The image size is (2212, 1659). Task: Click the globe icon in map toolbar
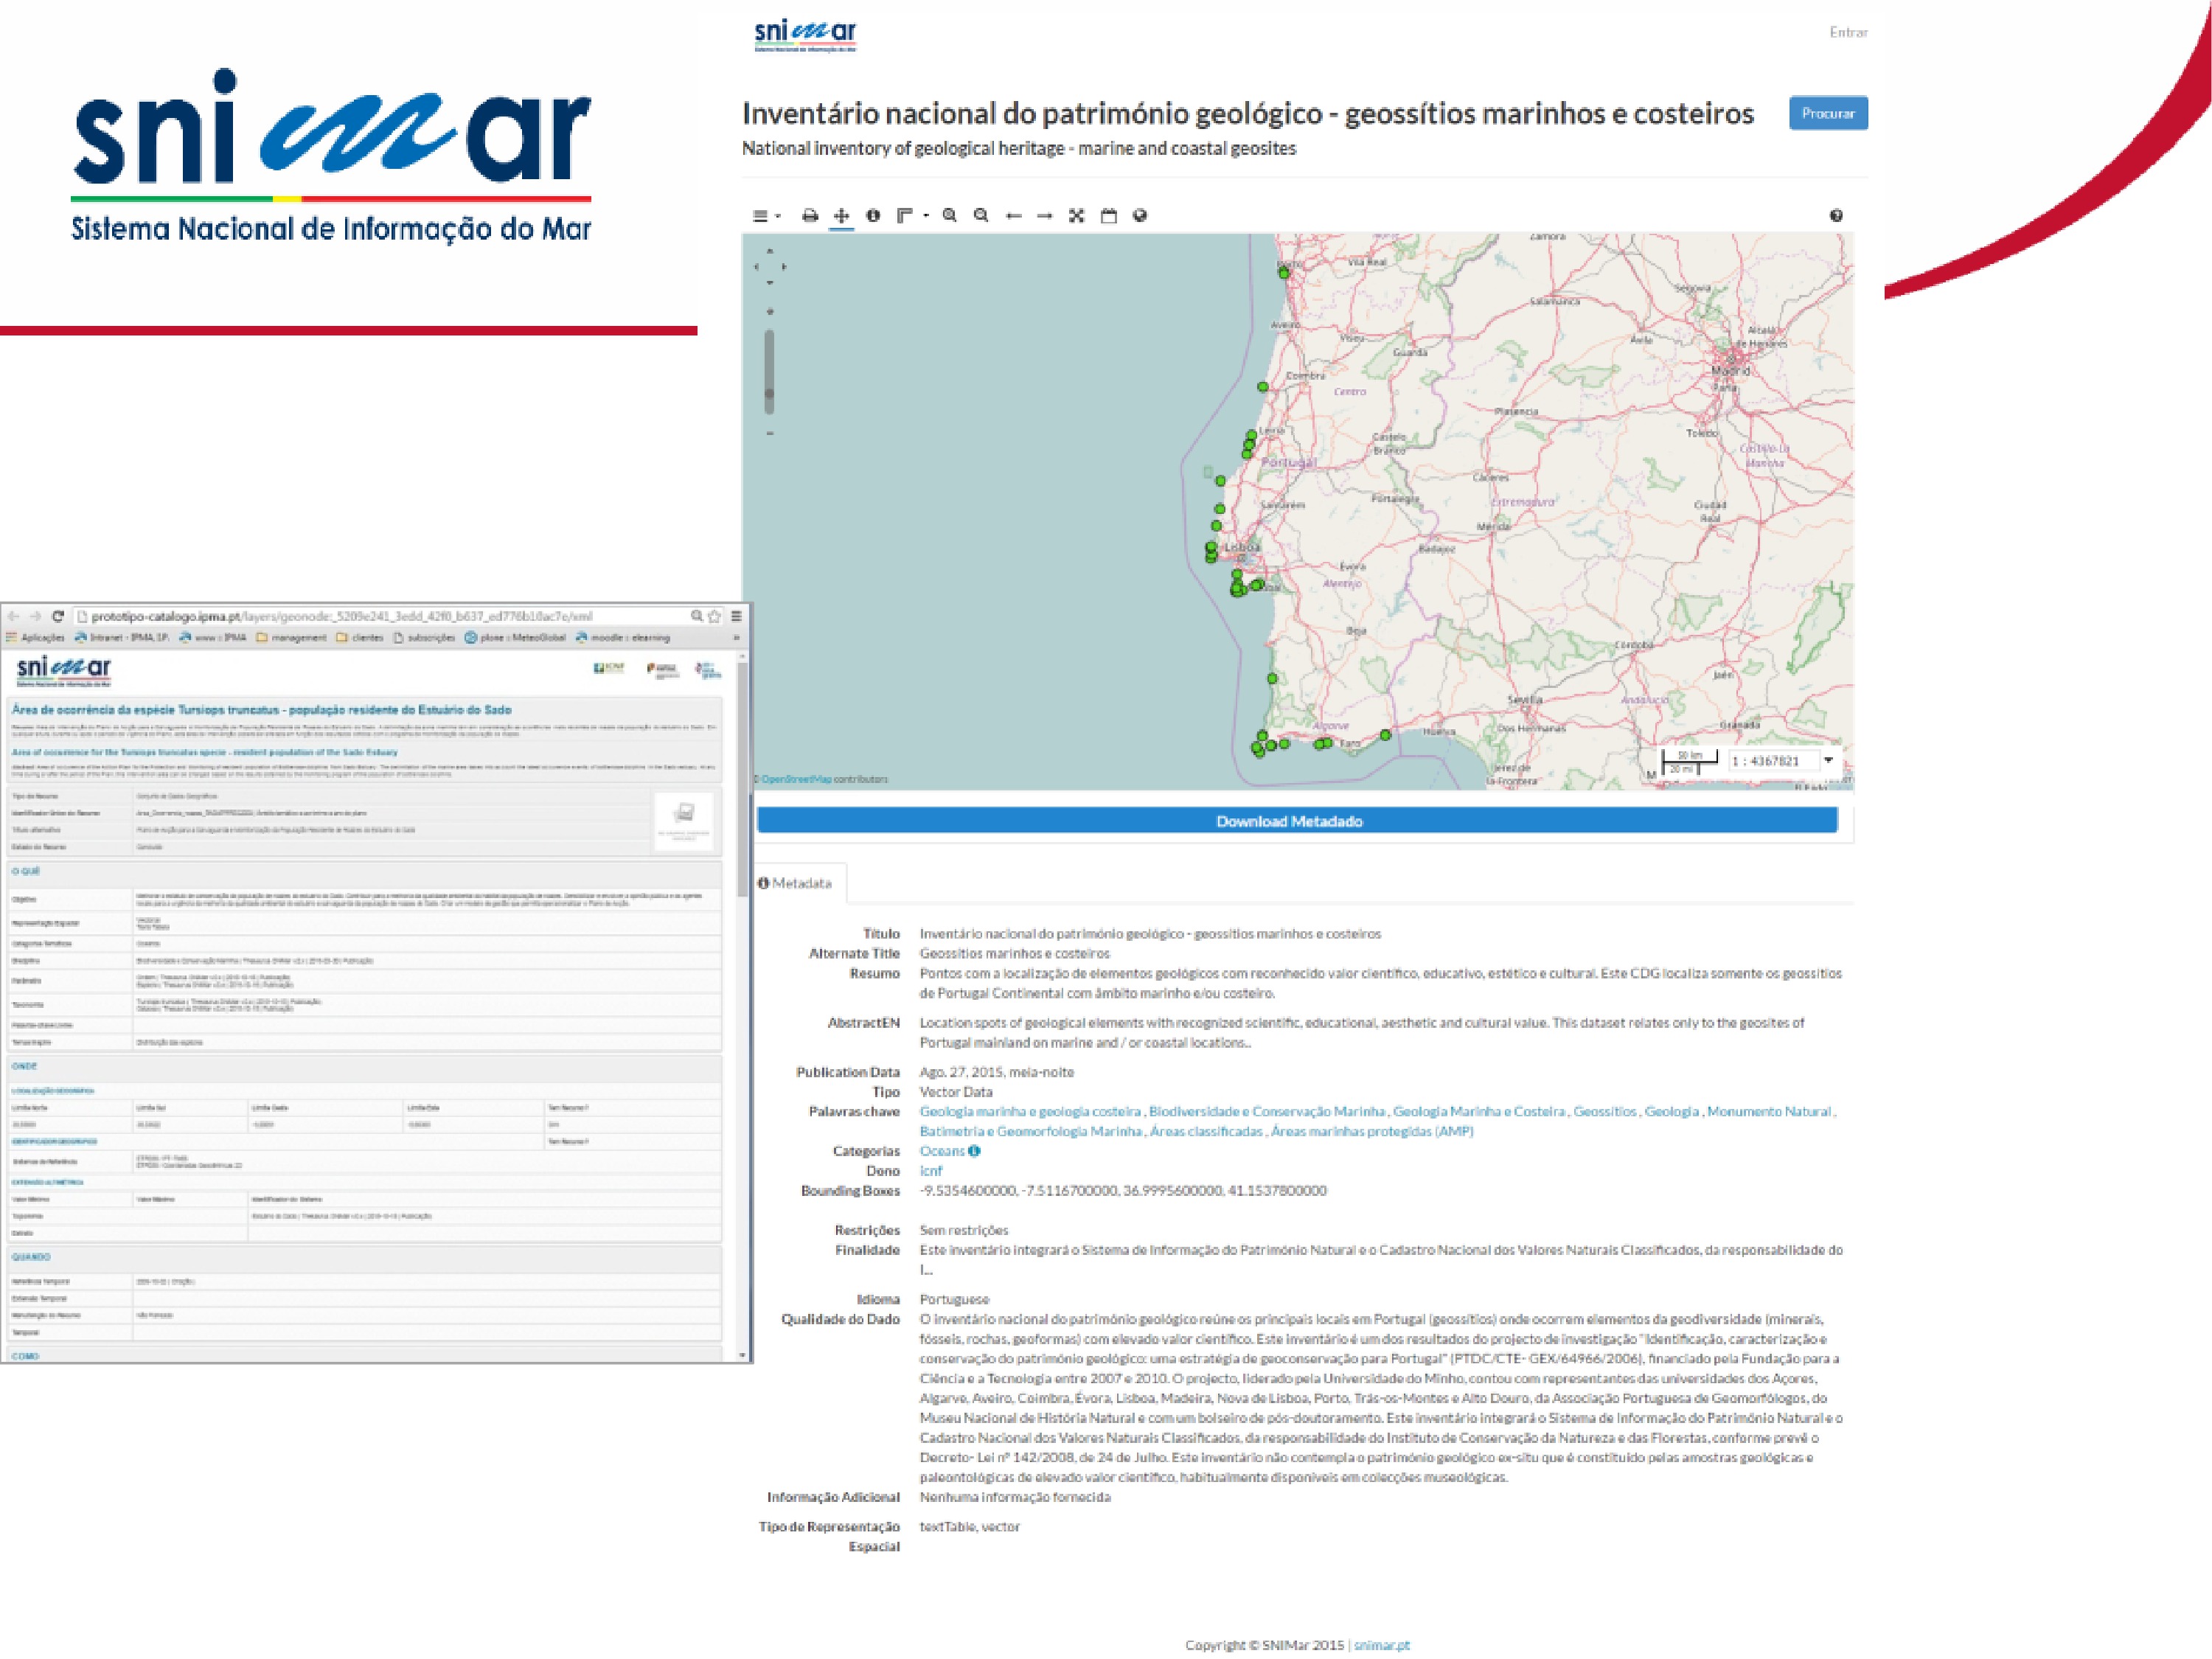pos(1140,215)
